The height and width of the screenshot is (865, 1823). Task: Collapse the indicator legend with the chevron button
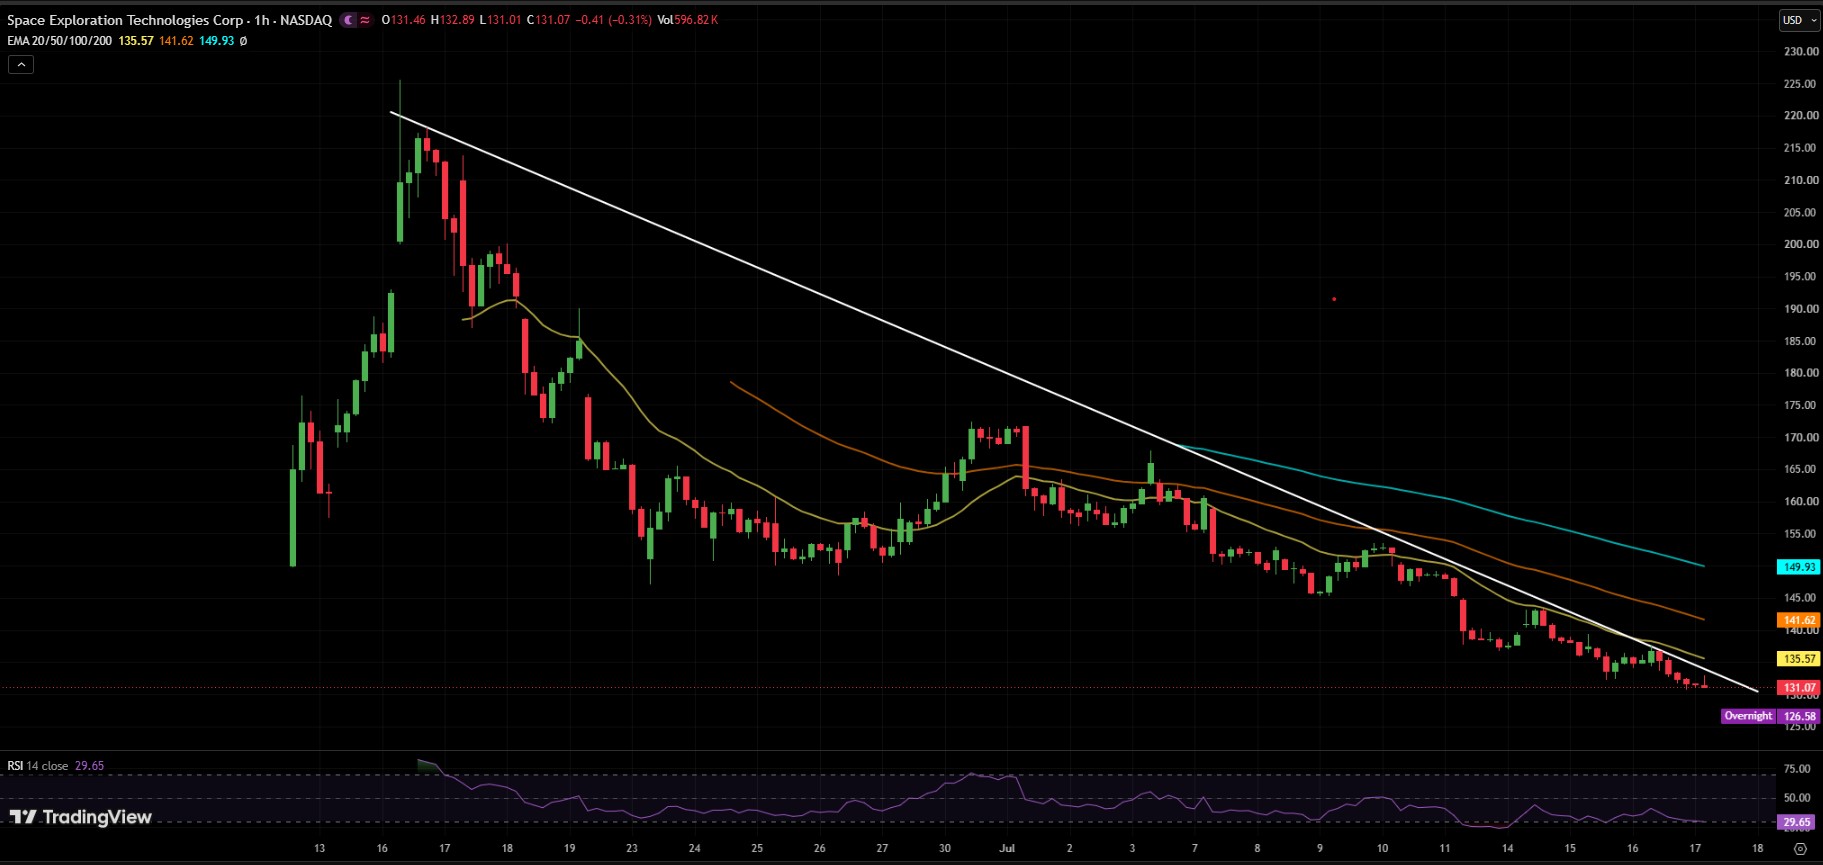[21, 64]
